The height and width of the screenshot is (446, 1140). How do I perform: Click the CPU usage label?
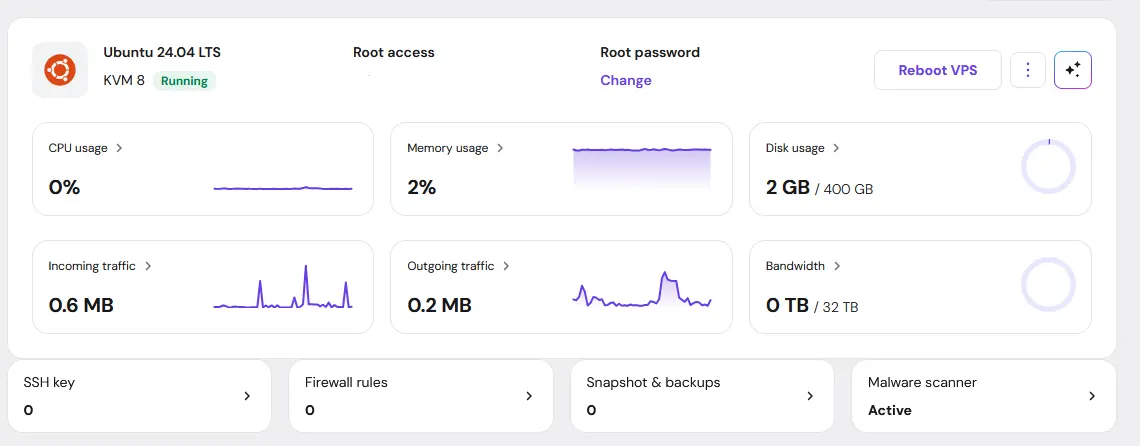[x=78, y=148]
